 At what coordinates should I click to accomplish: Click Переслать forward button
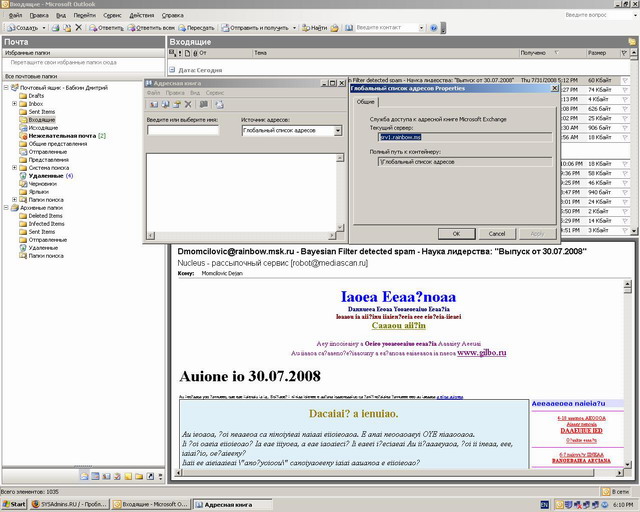(x=196, y=28)
